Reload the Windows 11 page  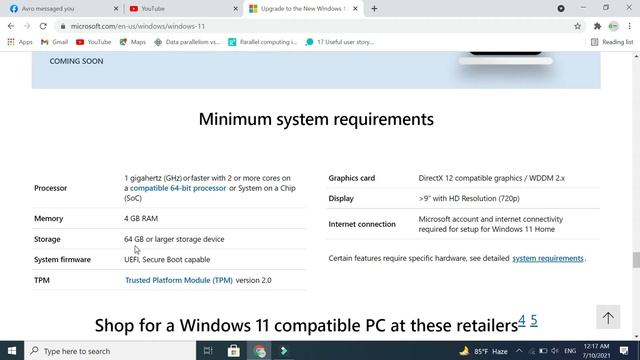tap(43, 26)
